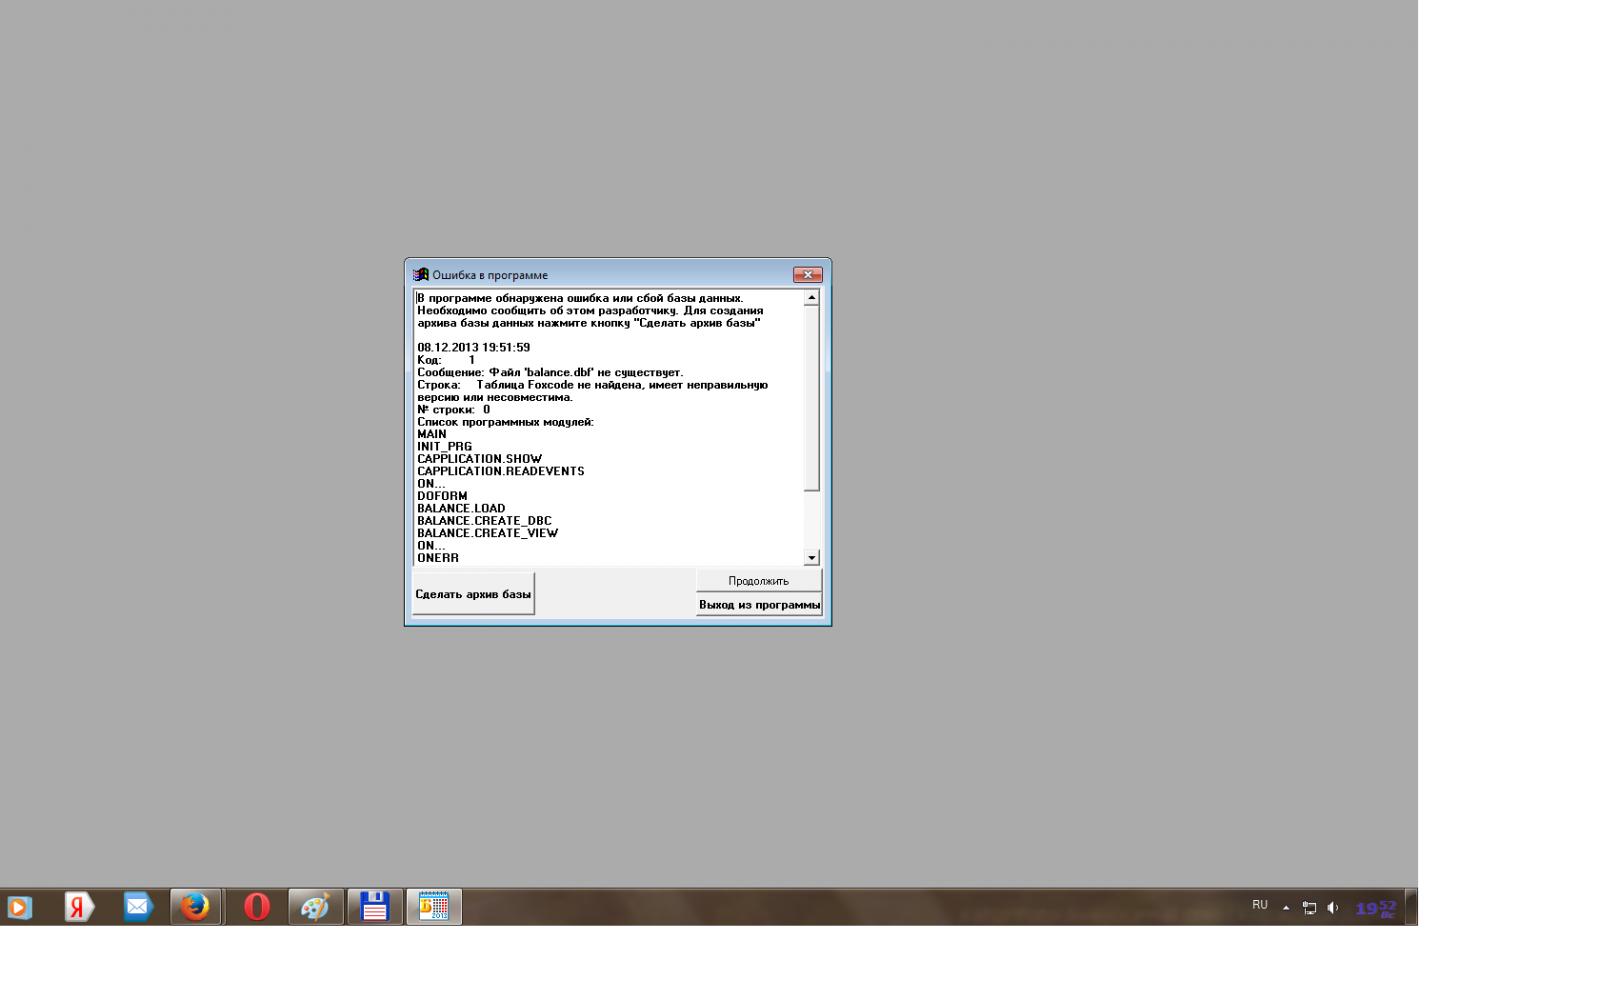Click the FoxPro icon in dialog title bar

(421, 275)
